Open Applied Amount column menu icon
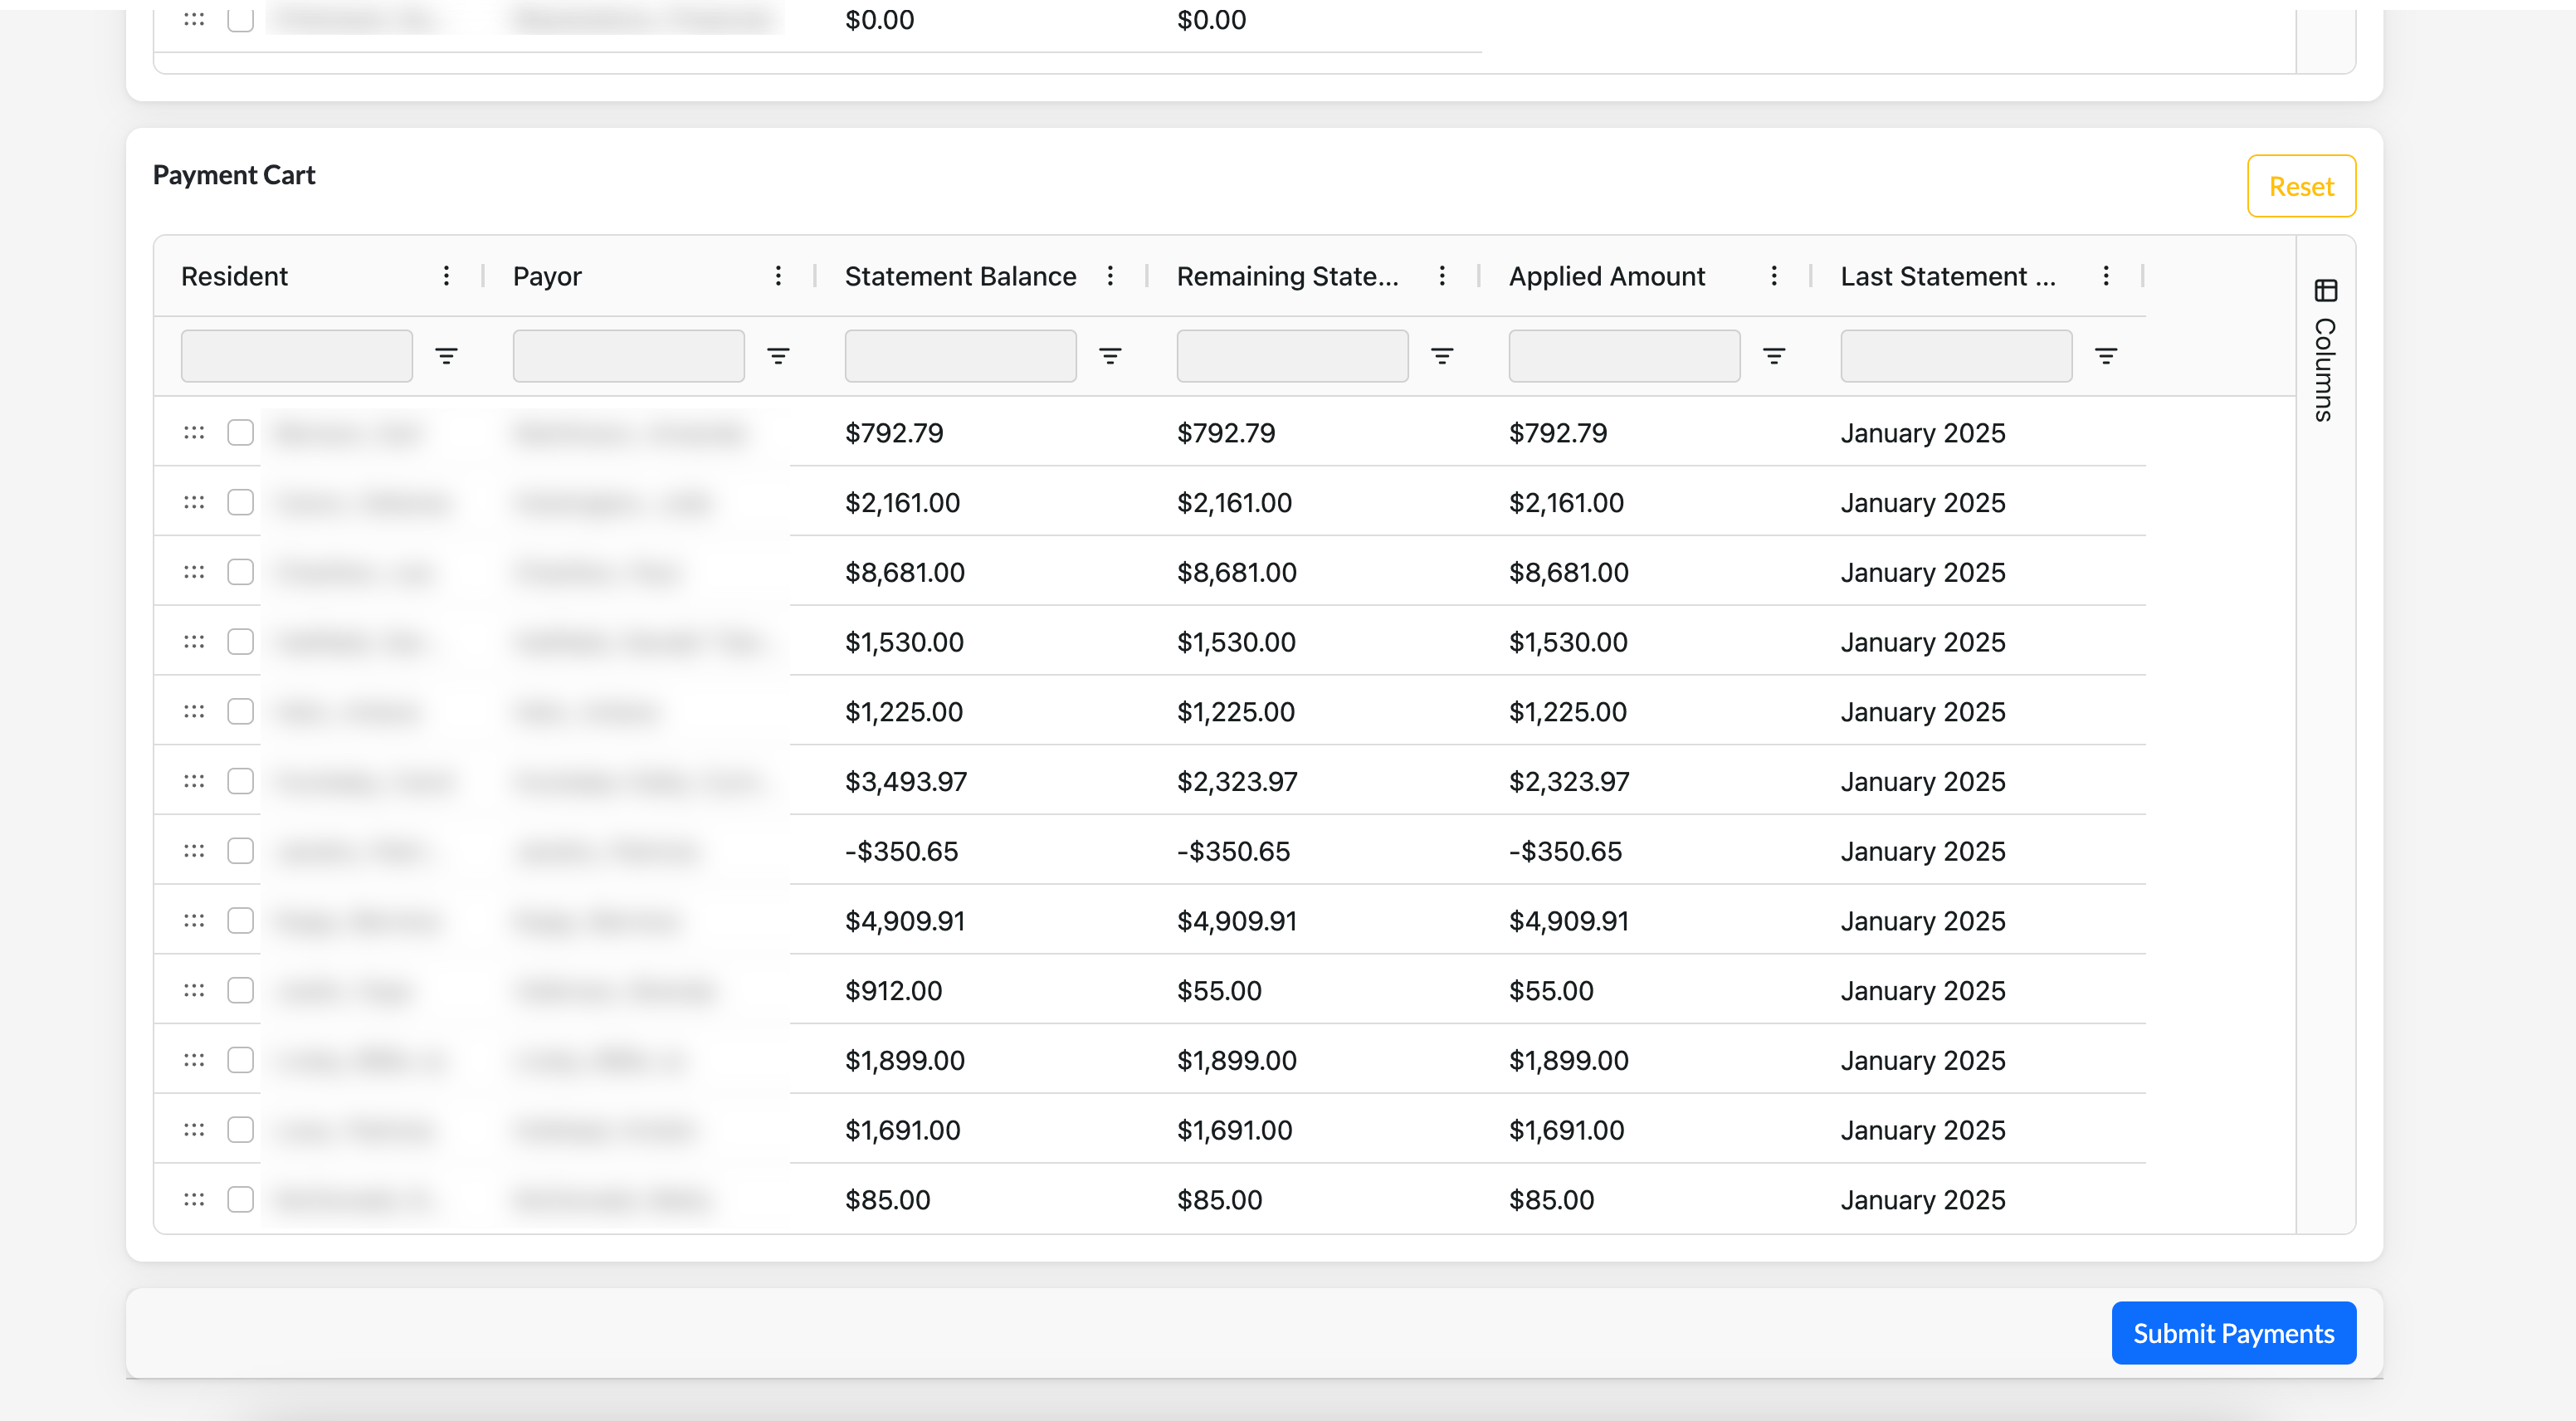 (x=1774, y=276)
